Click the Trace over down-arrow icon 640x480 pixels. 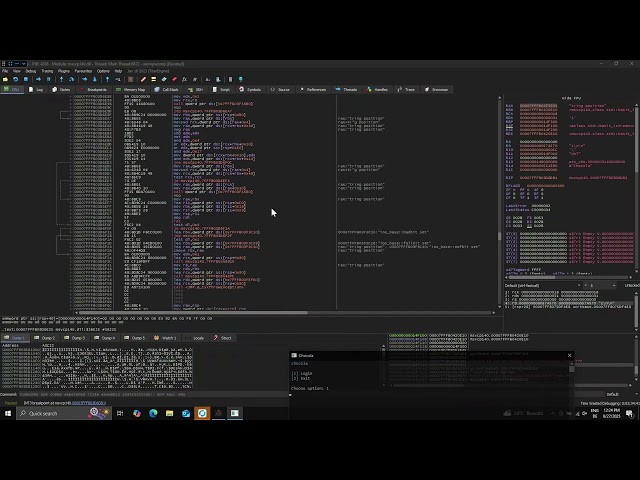[95, 79]
